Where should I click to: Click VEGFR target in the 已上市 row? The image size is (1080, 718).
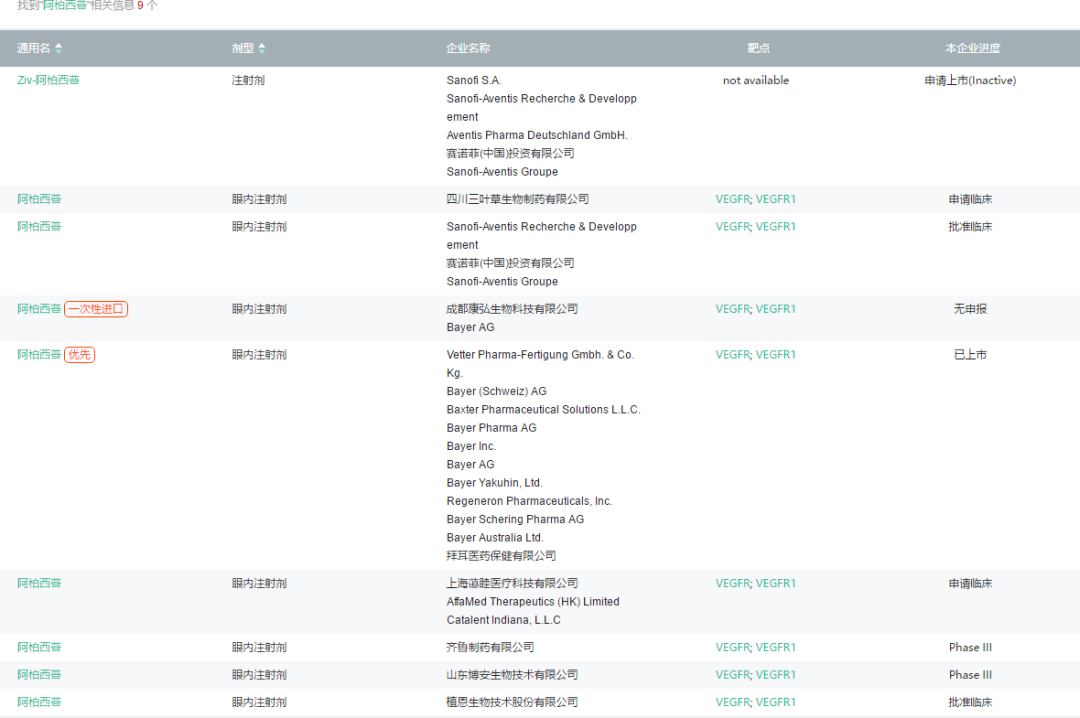(733, 354)
